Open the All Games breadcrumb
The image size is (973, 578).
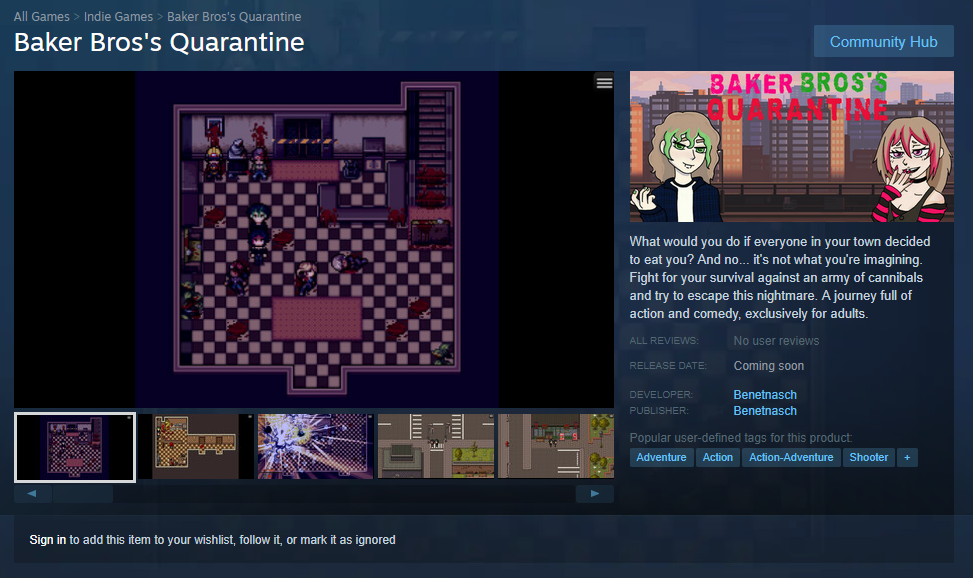pos(42,17)
